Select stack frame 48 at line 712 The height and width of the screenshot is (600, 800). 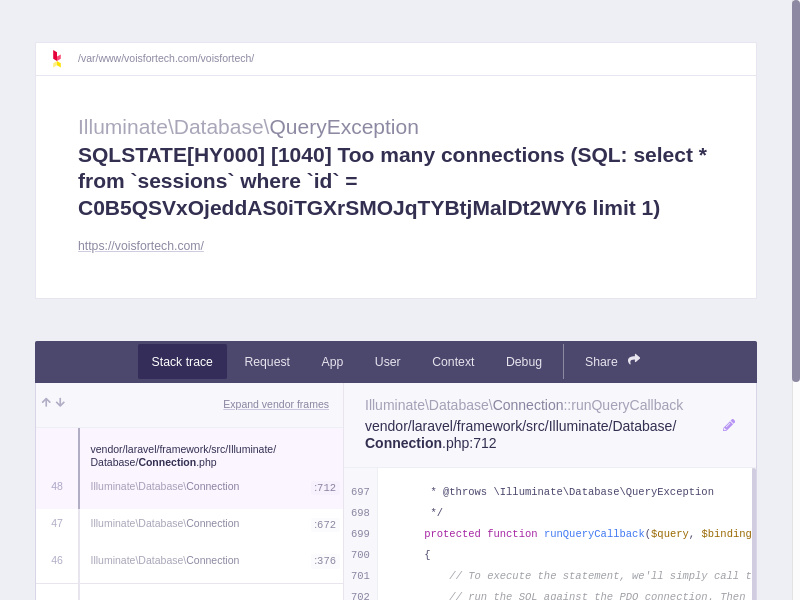(190, 486)
